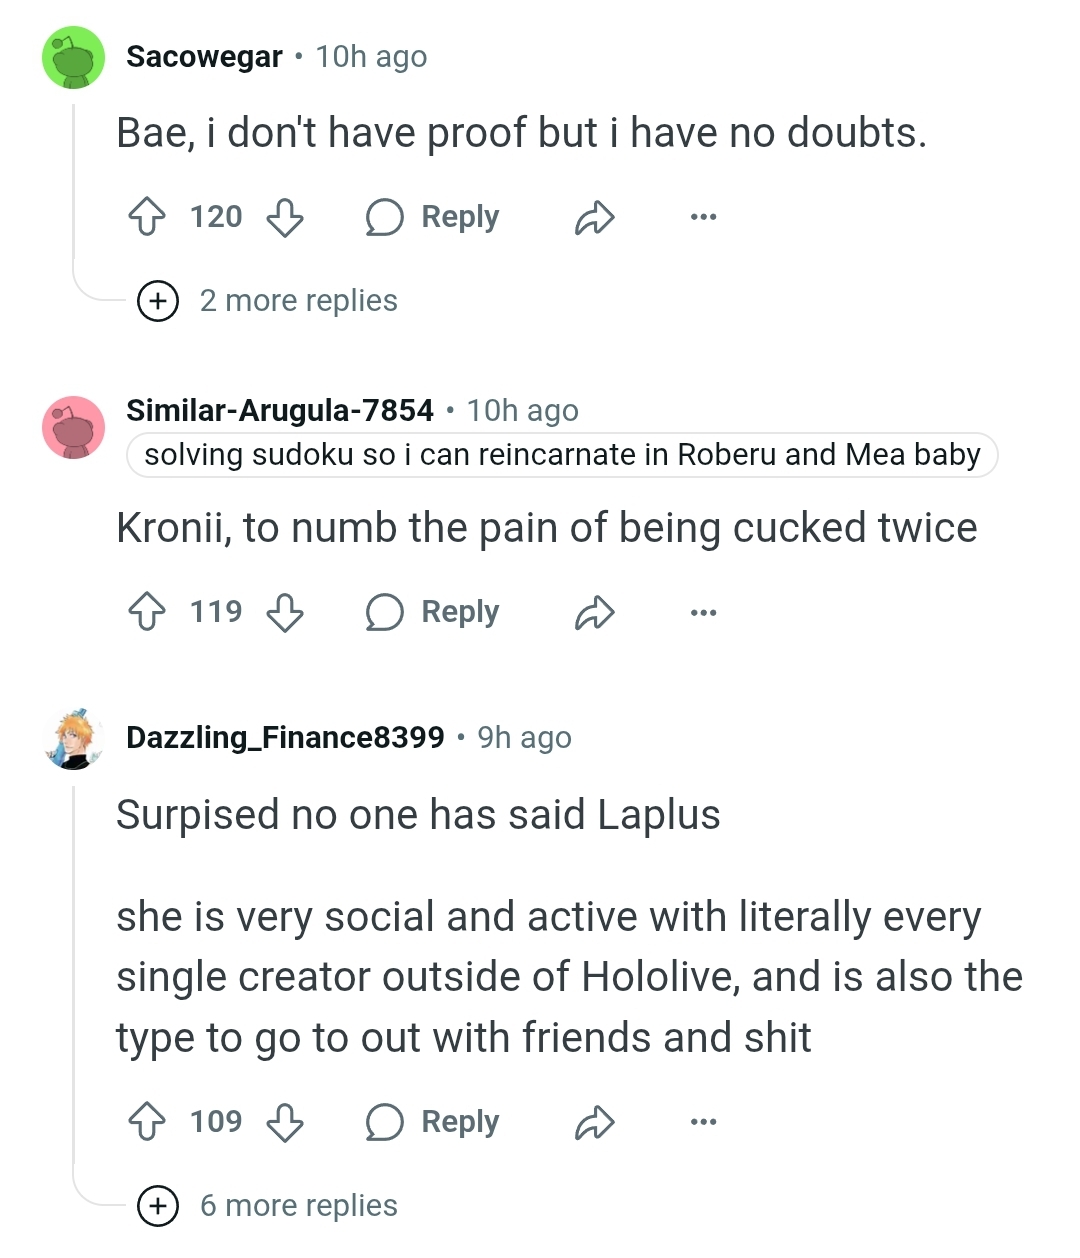Upvote the Kronii comment

tap(148, 612)
